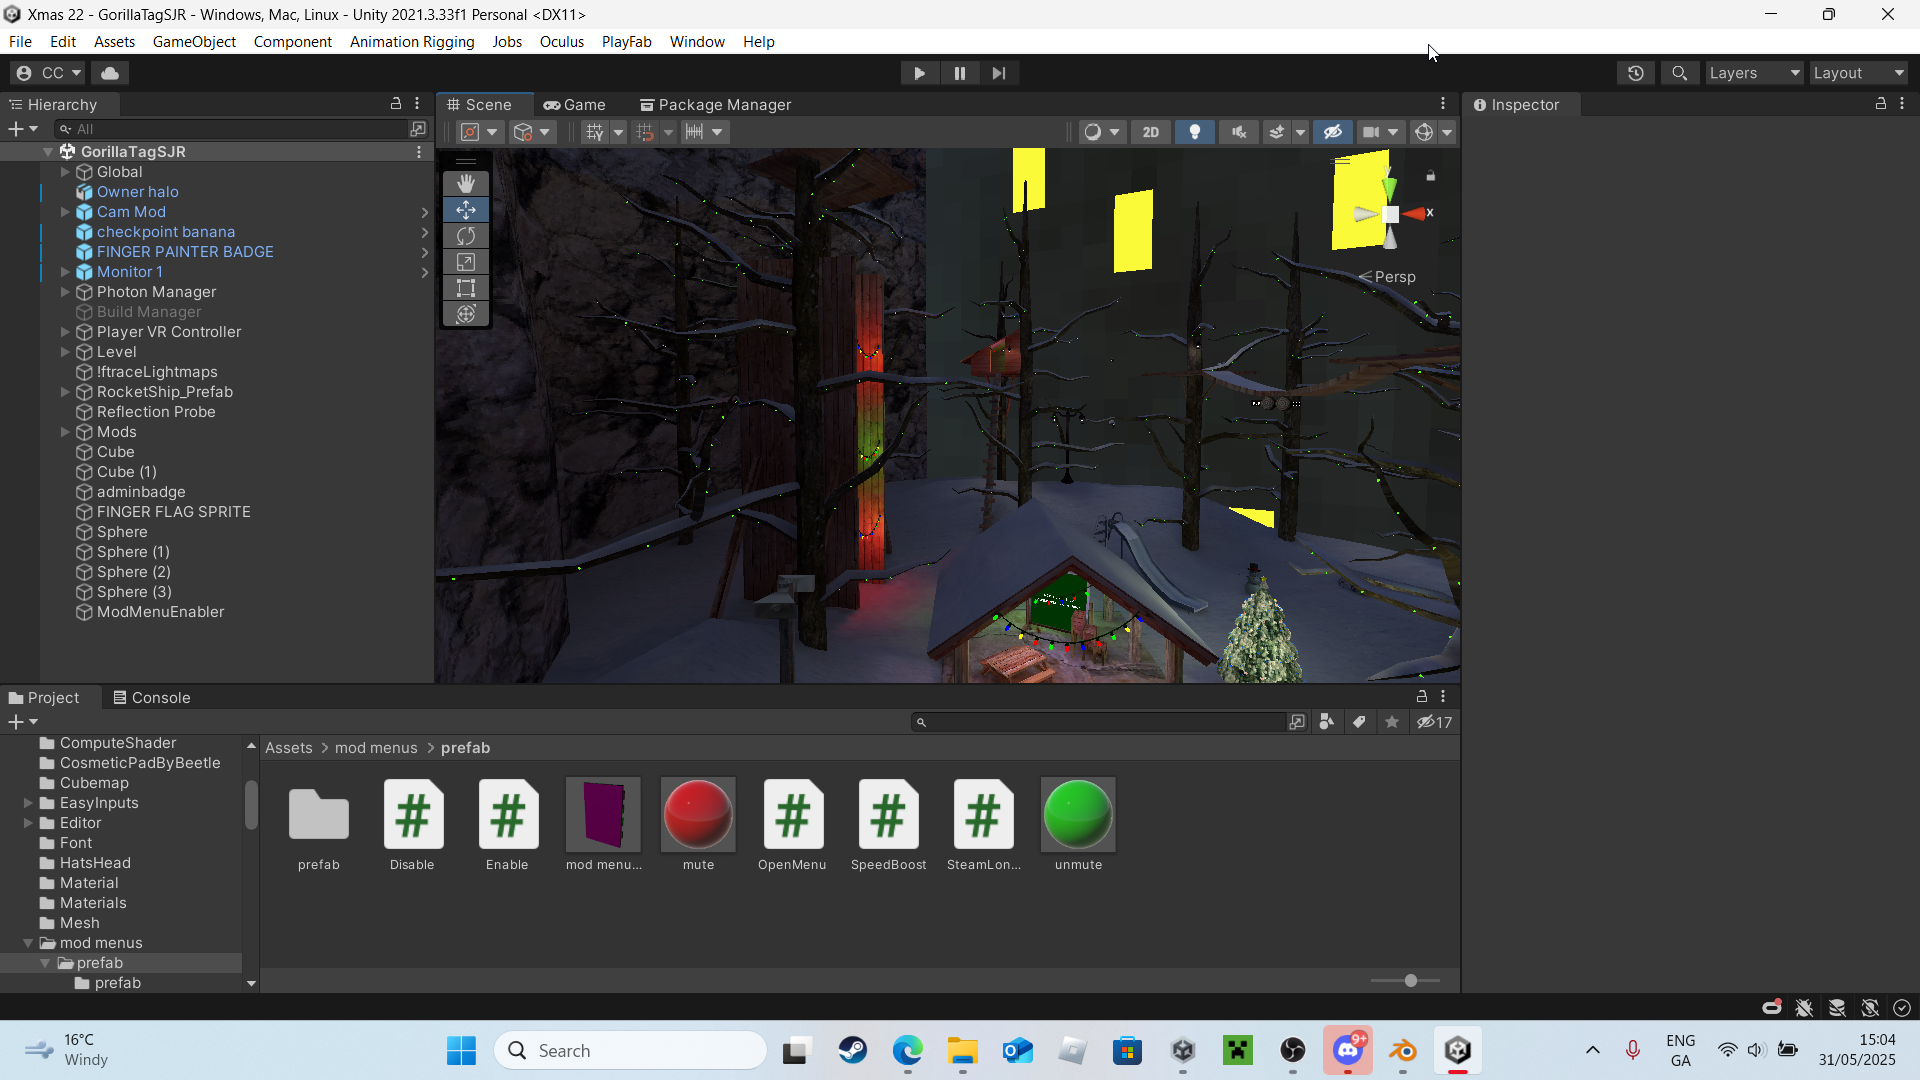The image size is (1920, 1080).
Task: Select the Hand view tool
Action: tap(466, 184)
